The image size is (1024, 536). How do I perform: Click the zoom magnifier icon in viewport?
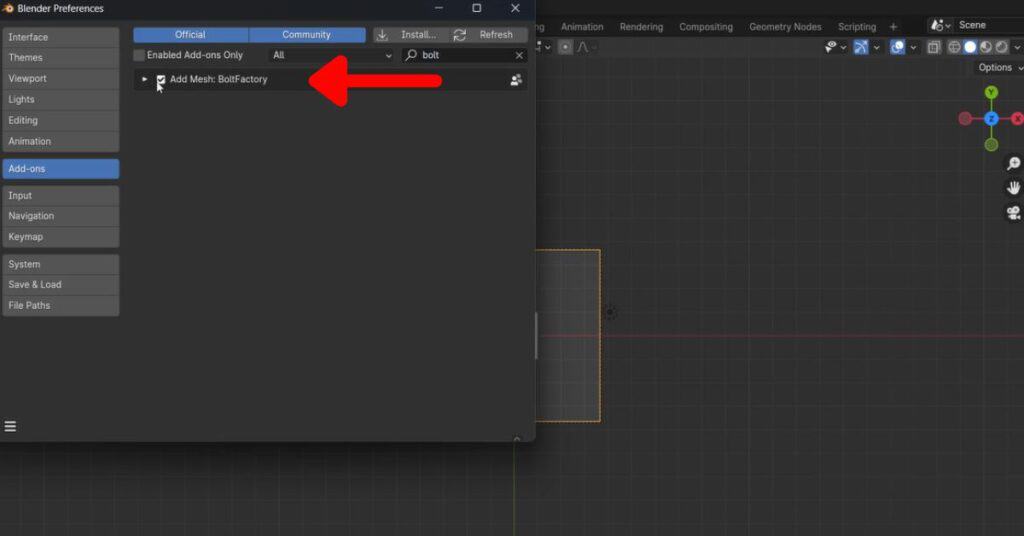[1013, 164]
